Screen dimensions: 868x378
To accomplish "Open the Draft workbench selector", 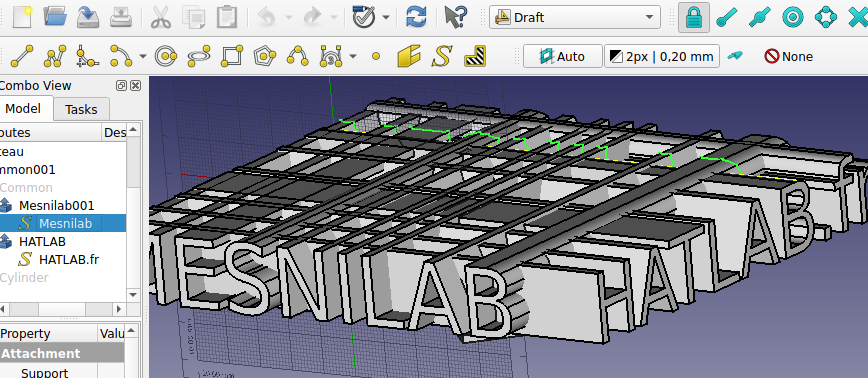I will [575, 17].
